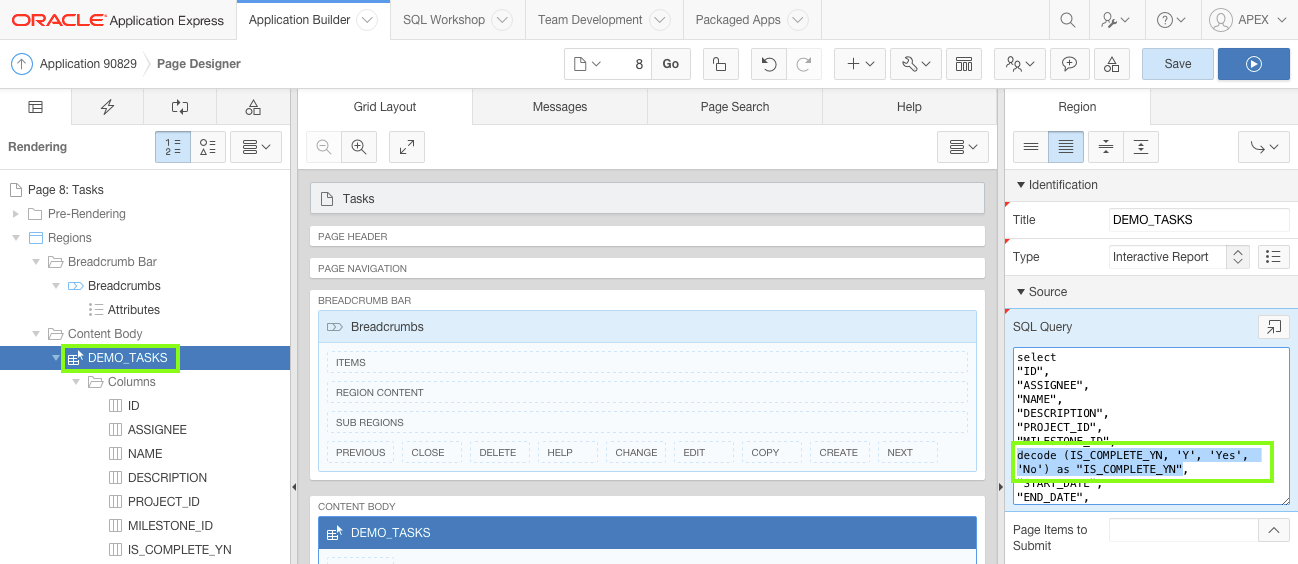Switch to the Messages tab
Image resolution: width=1298 pixels, height=564 pixels.
[560, 107]
